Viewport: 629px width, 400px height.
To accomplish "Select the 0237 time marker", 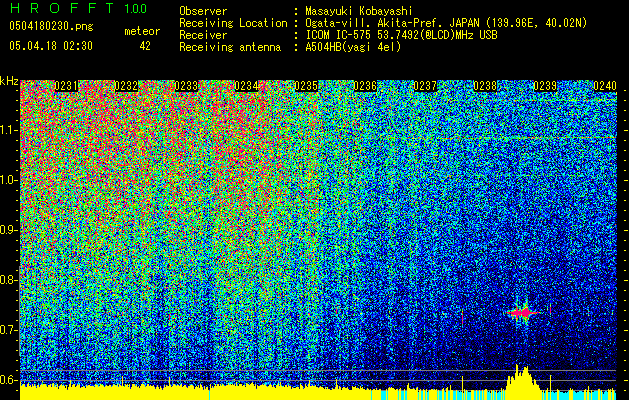I will 425,87.
